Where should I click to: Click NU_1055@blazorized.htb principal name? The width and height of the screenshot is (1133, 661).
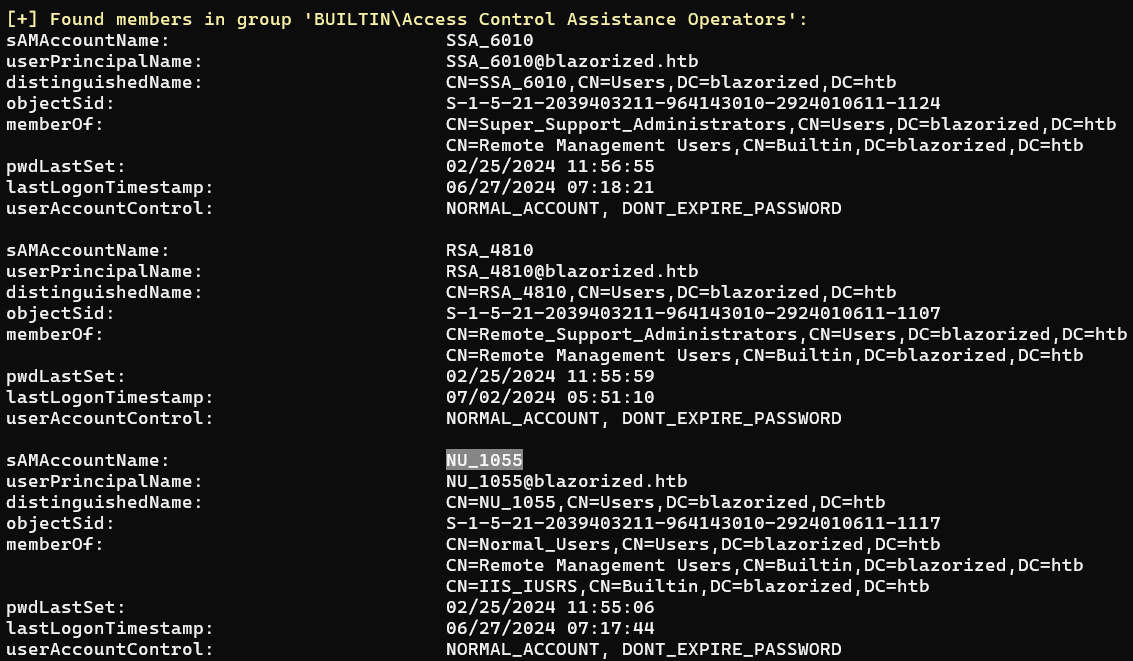[x=566, y=481]
